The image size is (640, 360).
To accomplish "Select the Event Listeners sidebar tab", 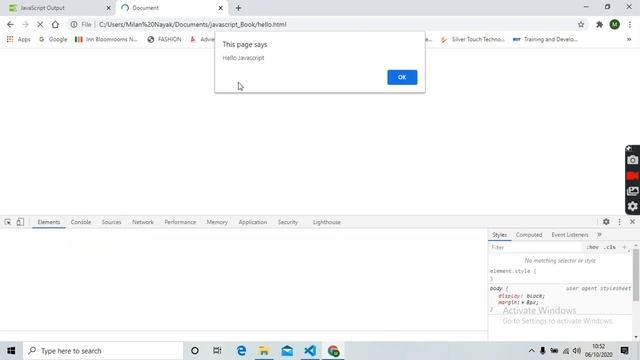I will 570,235.
